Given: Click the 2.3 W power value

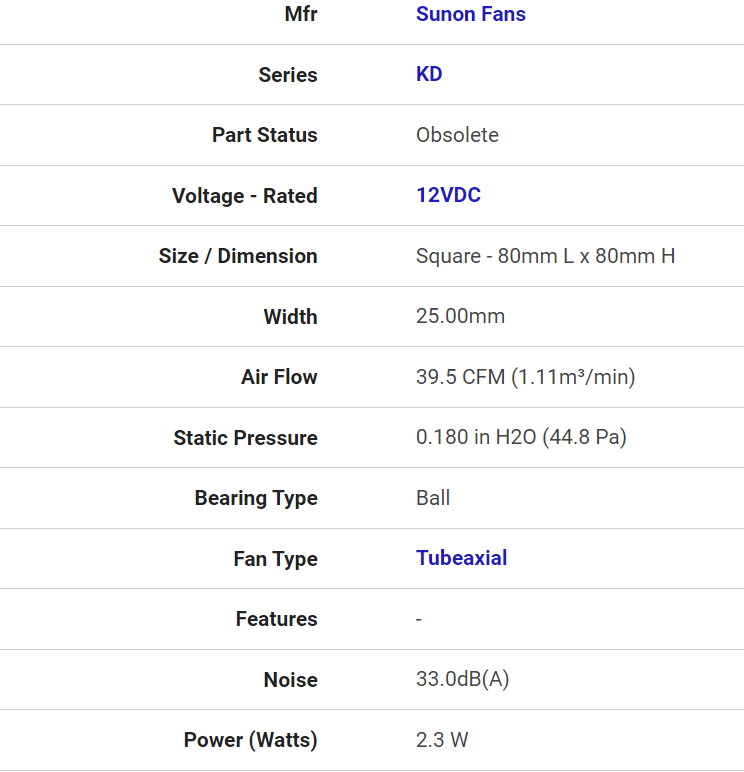Looking at the screenshot, I should (x=442, y=740).
